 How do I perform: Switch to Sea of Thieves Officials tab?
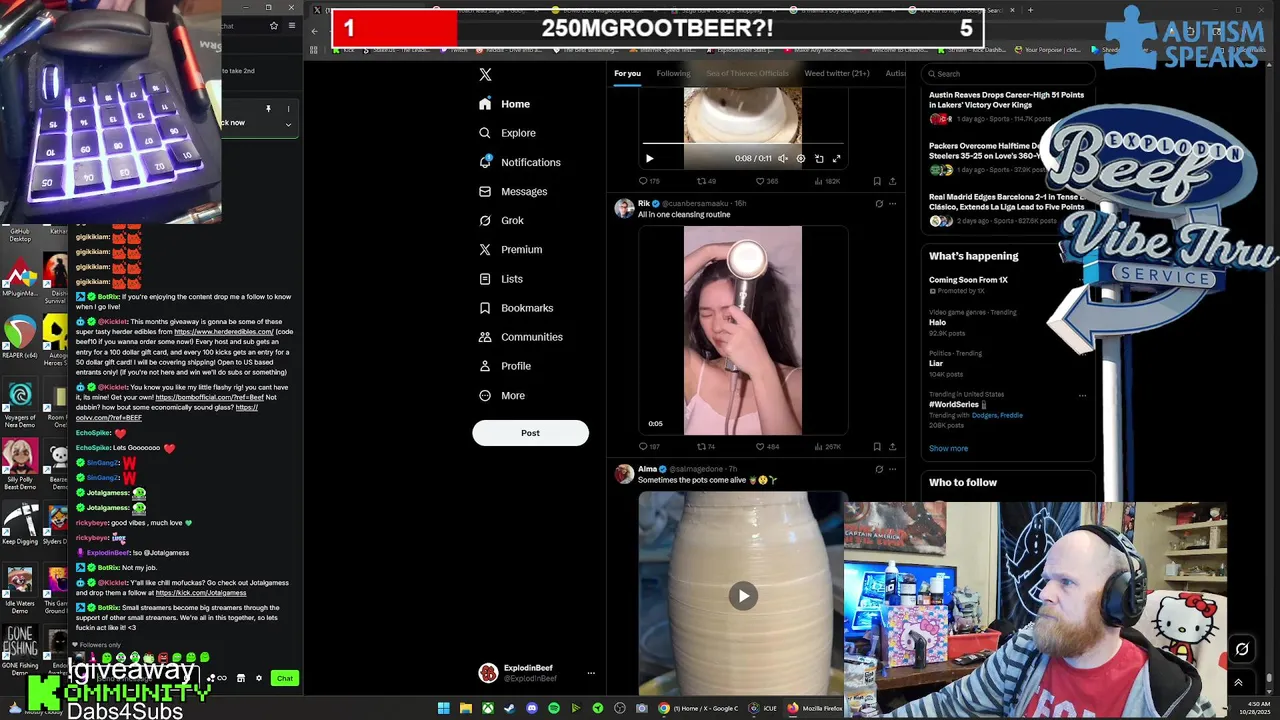pyautogui.click(x=747, y=73)
